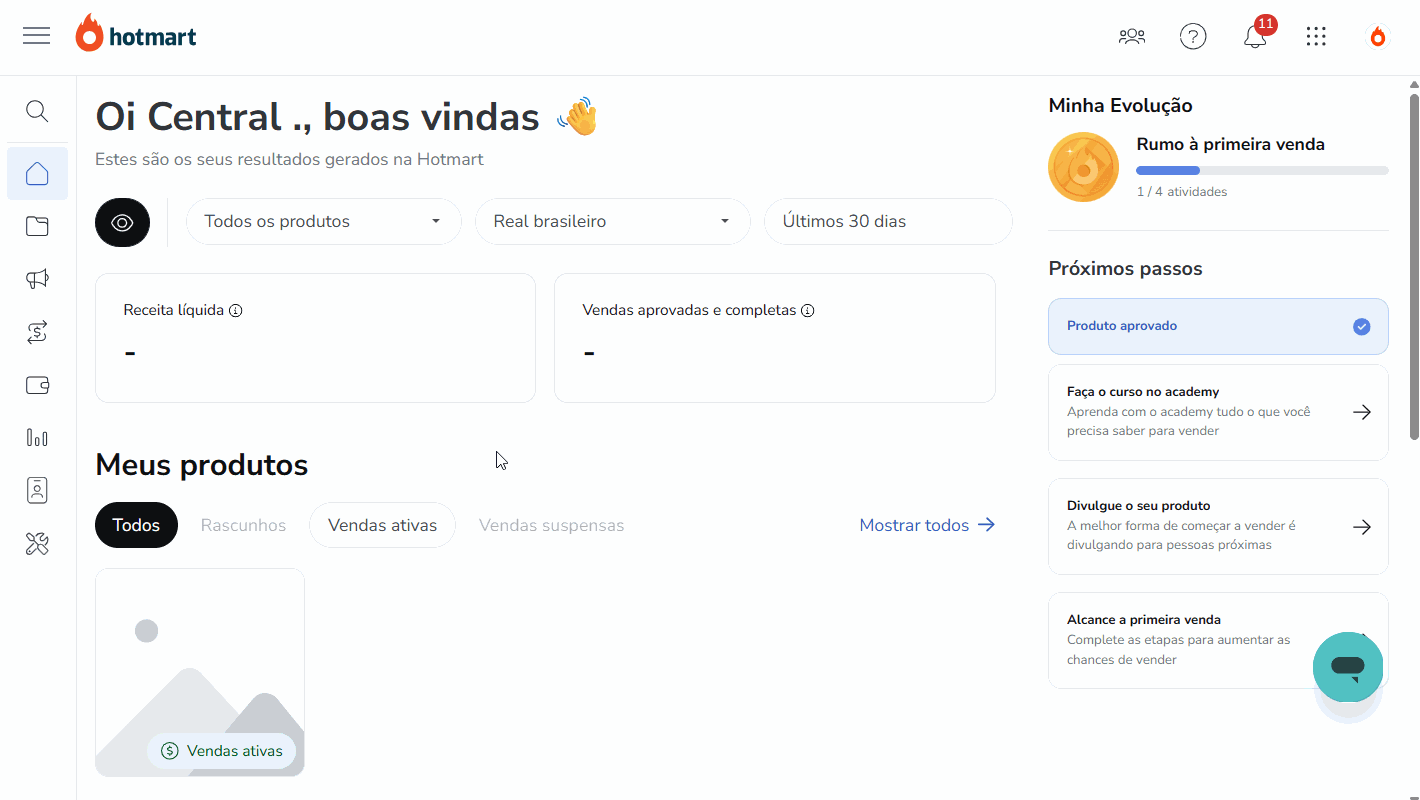Viewport: 1420px width, 800px height.
Task: Open the hamburger menu
Action: (37, 36)
